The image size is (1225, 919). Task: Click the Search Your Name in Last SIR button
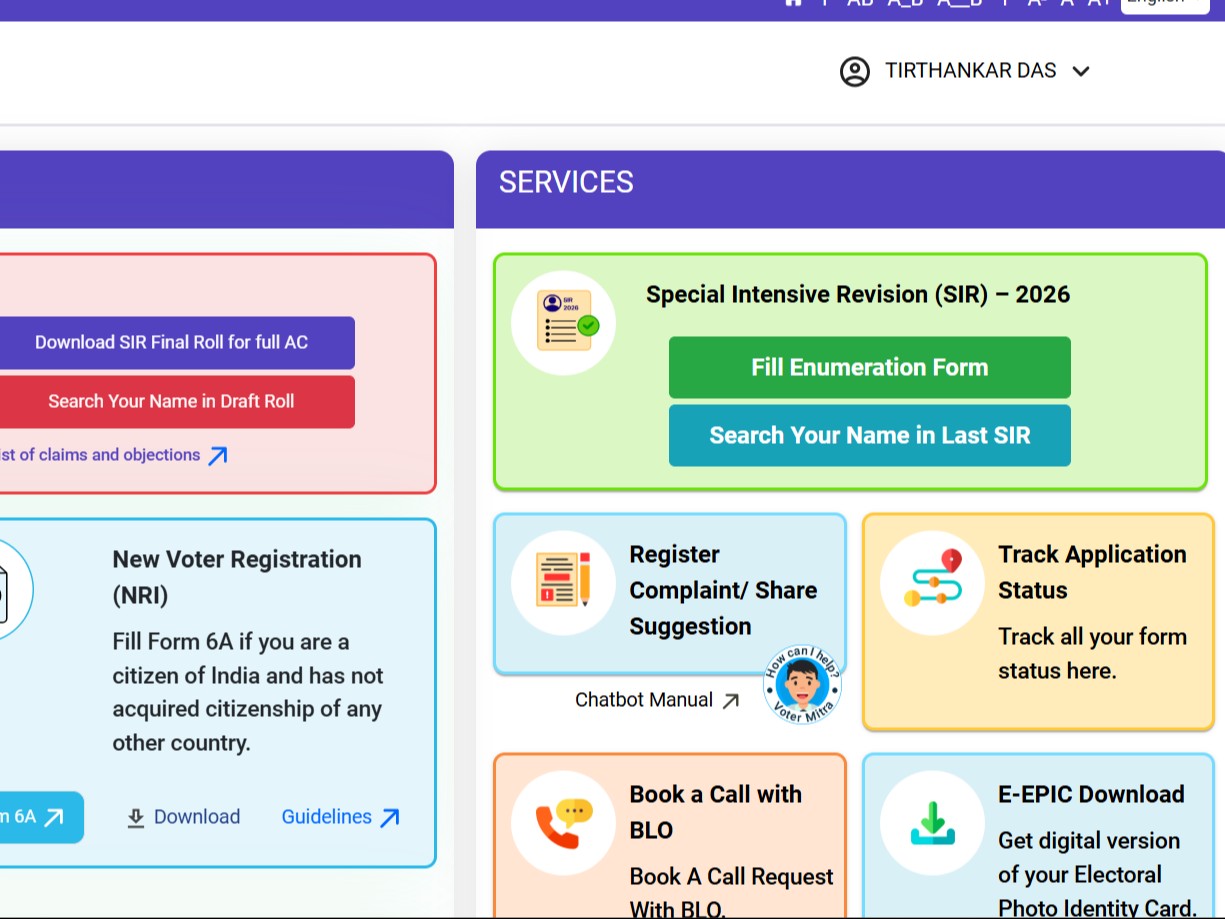(x=869, y=435)
